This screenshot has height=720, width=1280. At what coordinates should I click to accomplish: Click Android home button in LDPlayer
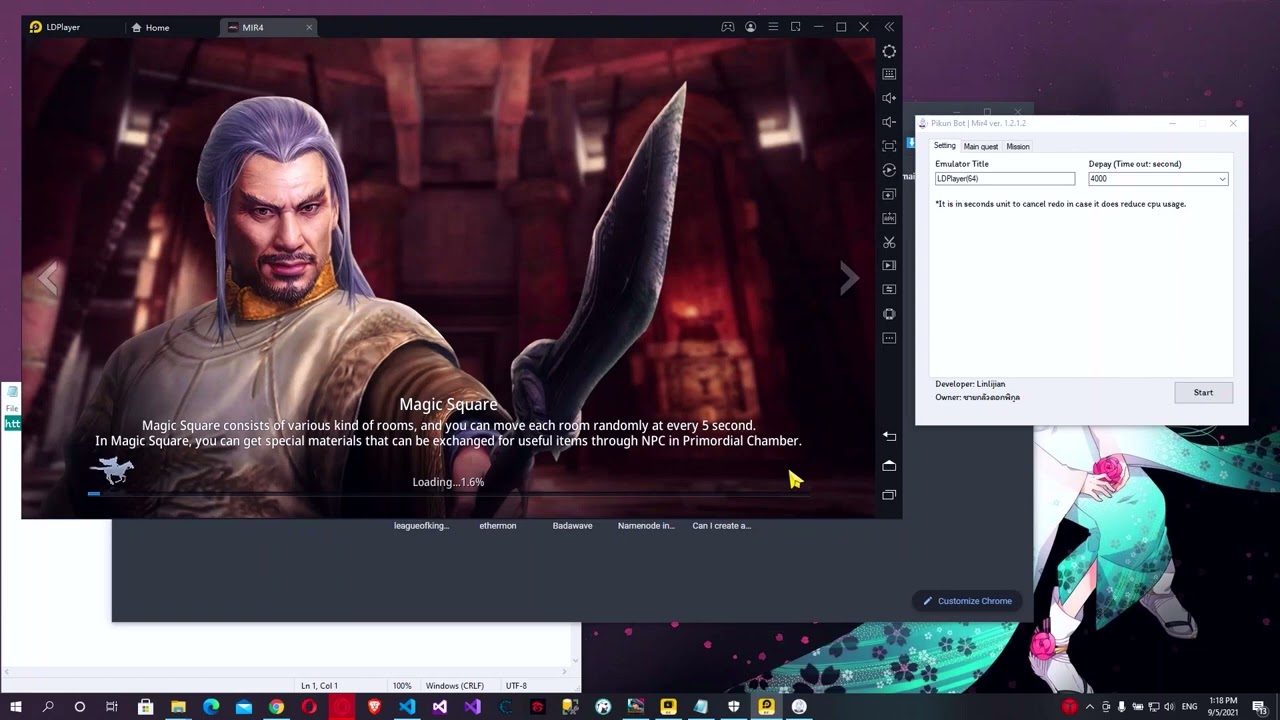(889, 466)
